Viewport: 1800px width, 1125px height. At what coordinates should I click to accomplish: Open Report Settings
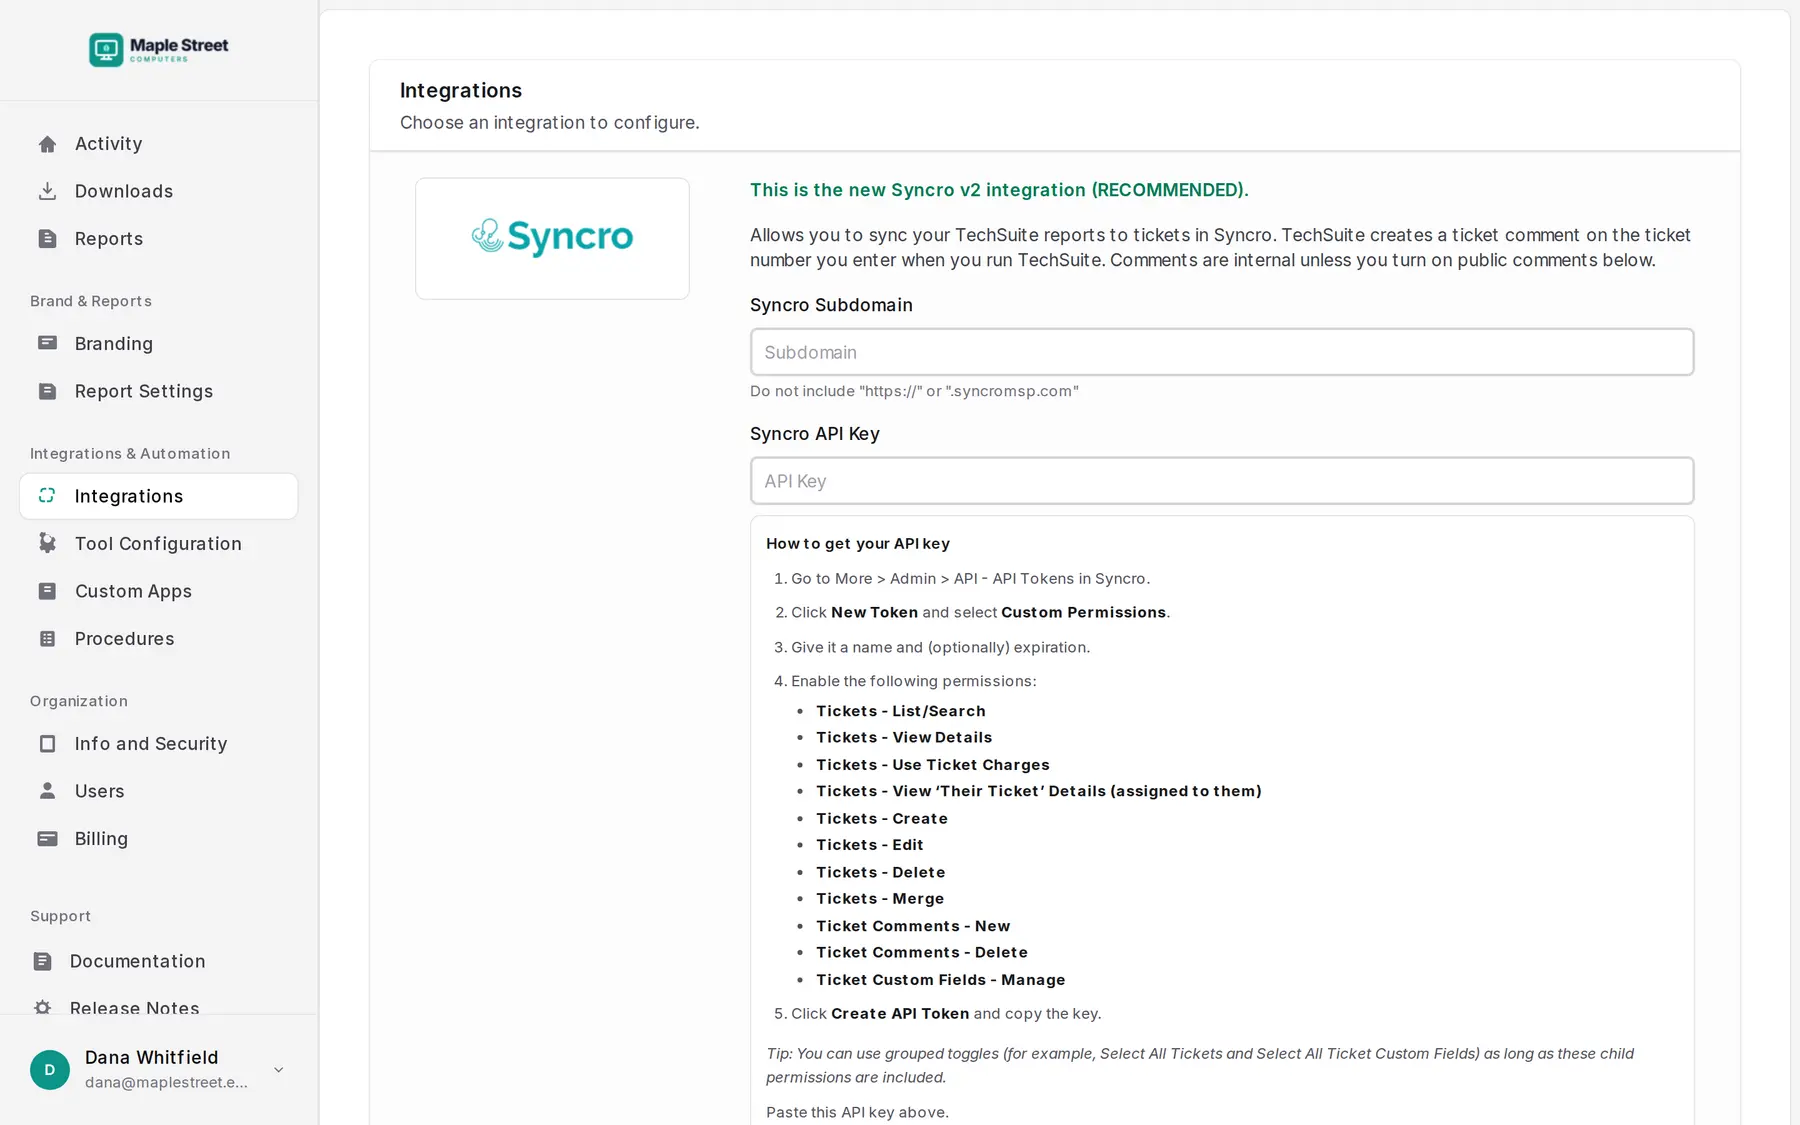tap(159, 391)
